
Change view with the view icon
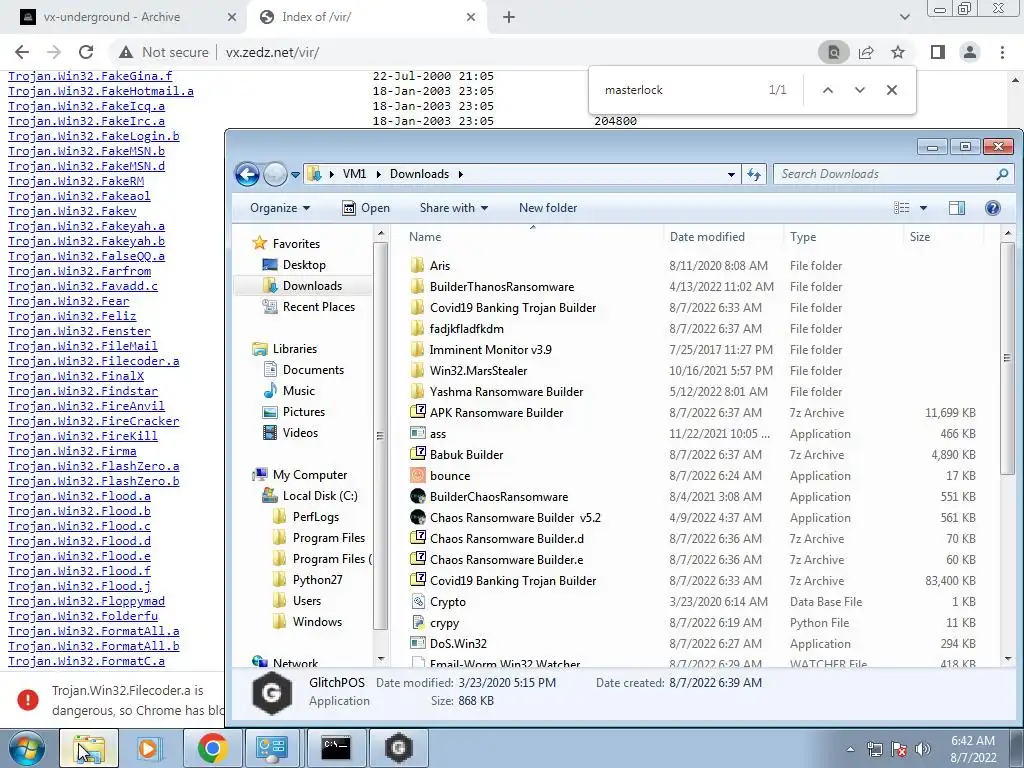[902, 208]
